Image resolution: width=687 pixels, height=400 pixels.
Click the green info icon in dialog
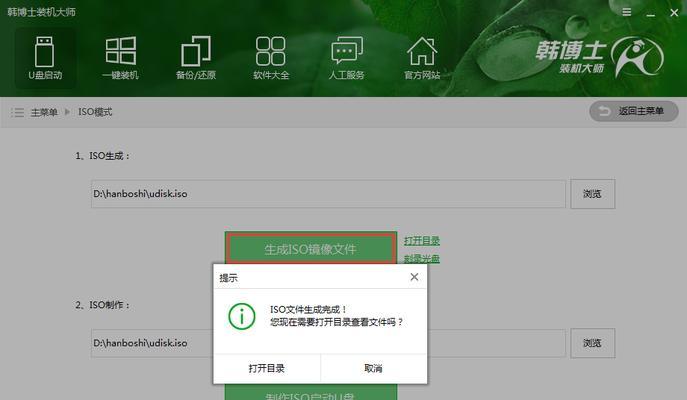click(241, 316)
